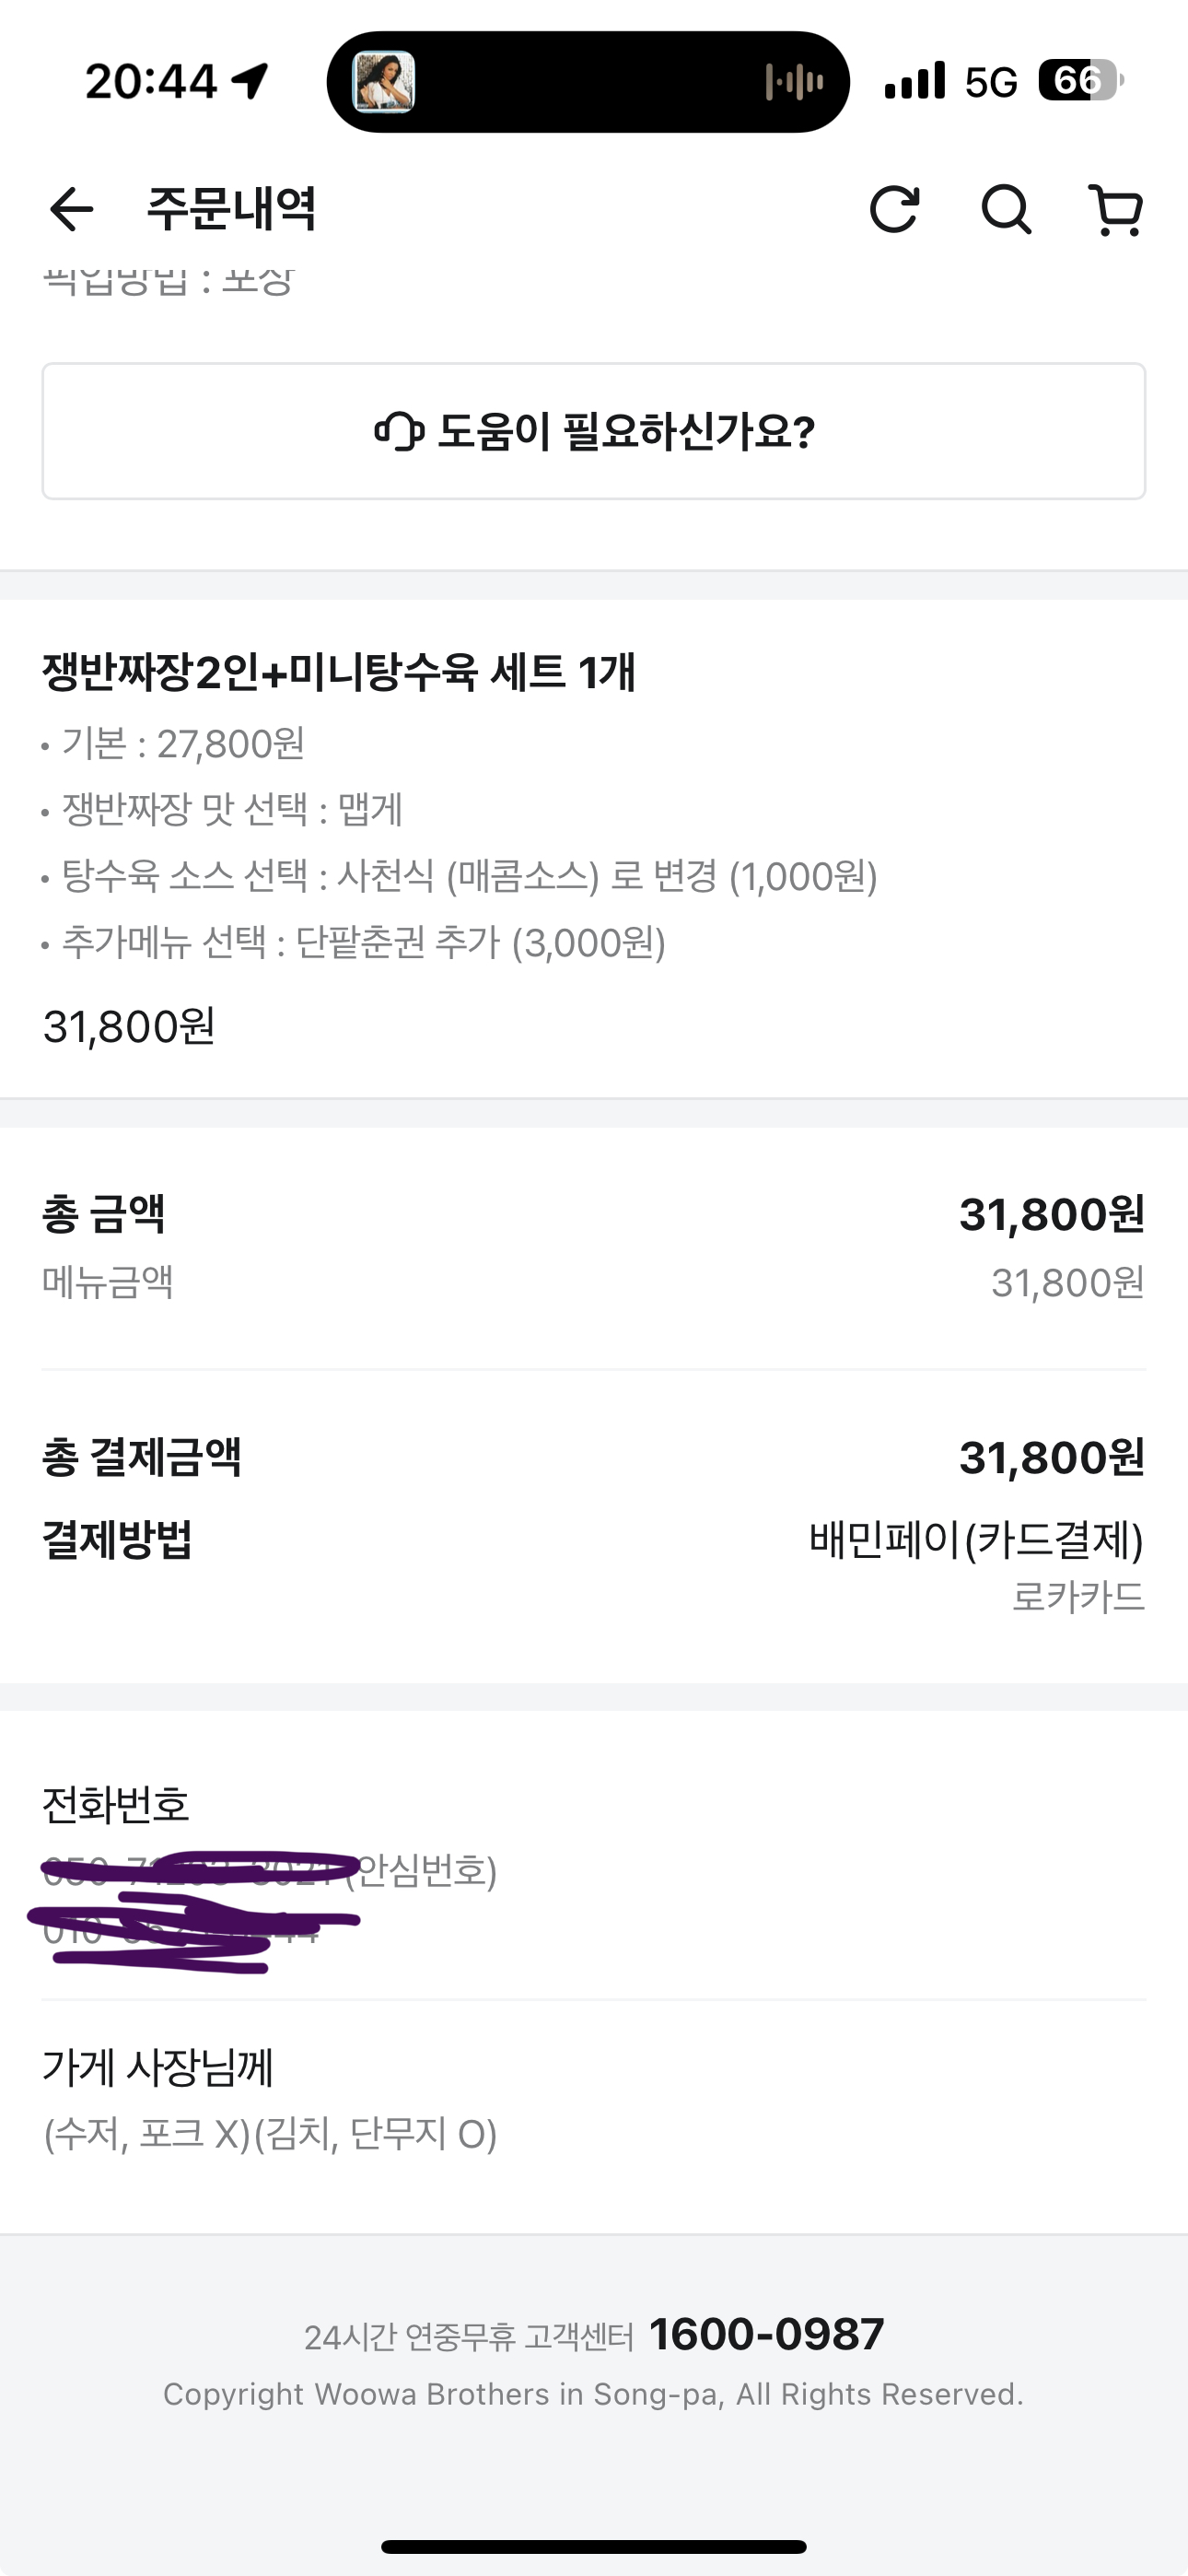
Task: Open the shopping cart
Action: pyautogui.click(x=1116, y=210)
